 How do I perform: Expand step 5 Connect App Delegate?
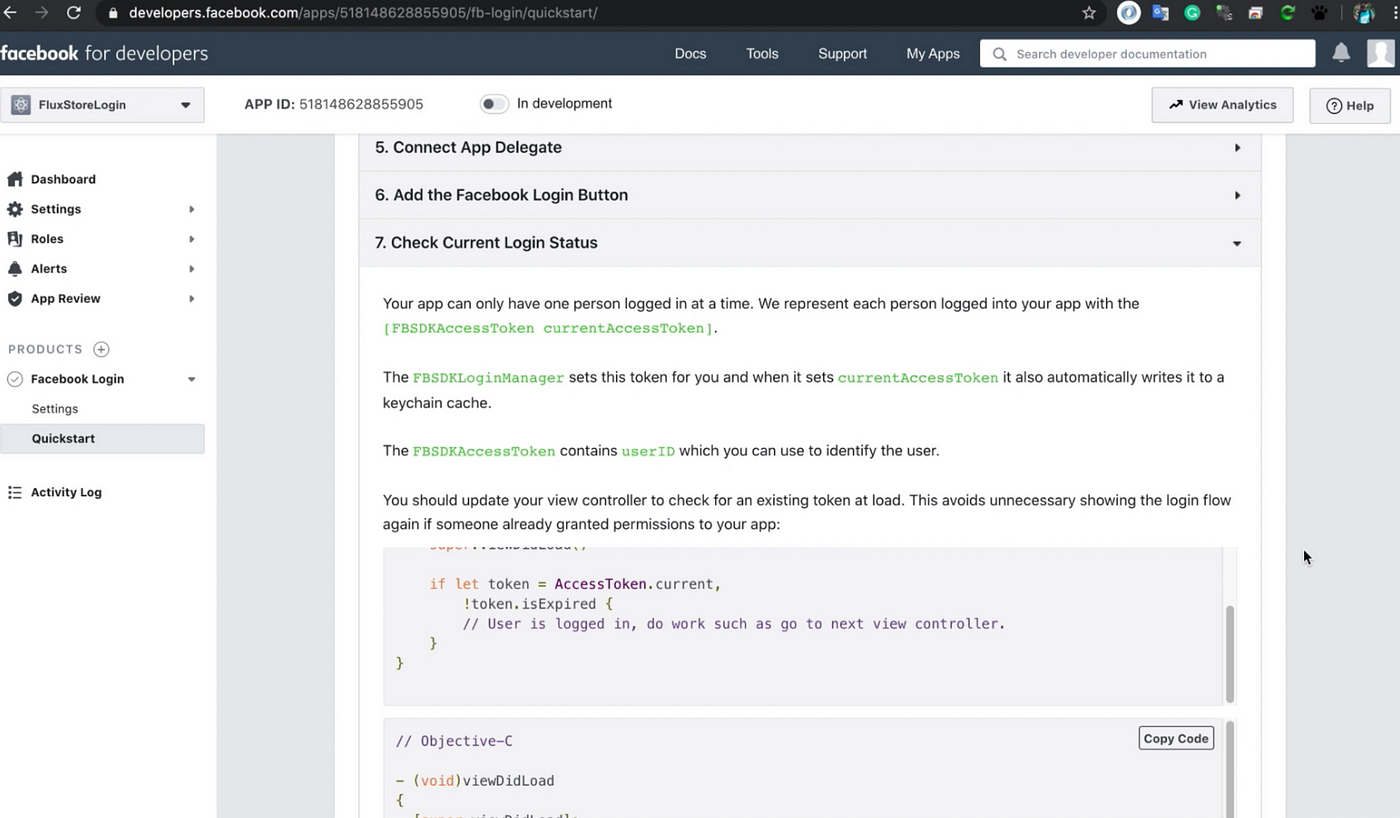tap(809, 147)
